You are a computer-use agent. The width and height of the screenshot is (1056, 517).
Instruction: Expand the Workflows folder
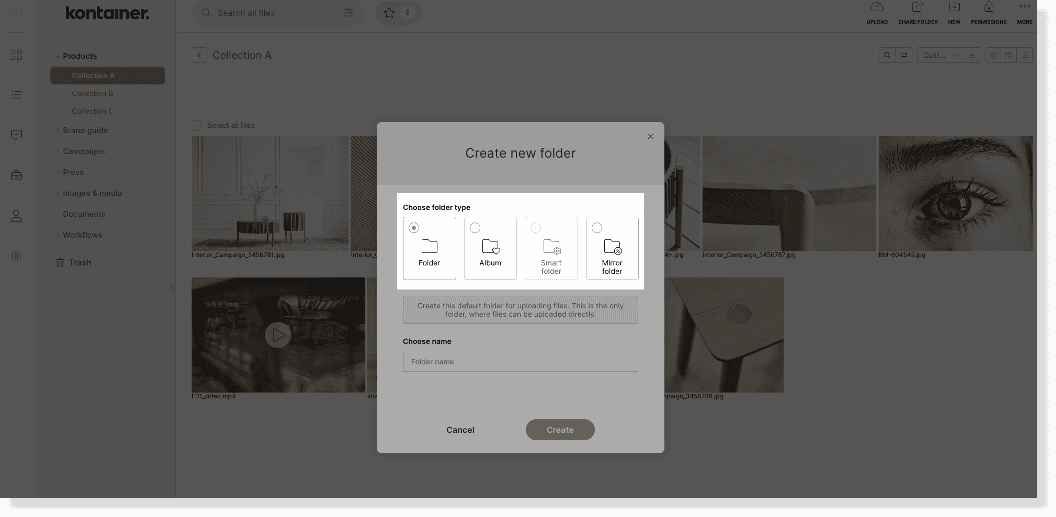[x=57, y=235]
